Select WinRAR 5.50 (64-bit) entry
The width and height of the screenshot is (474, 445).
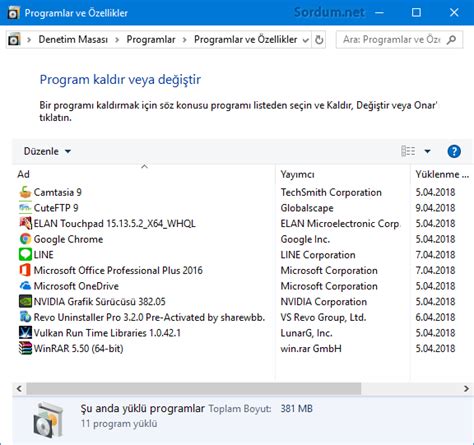click(x=78, y=348)
